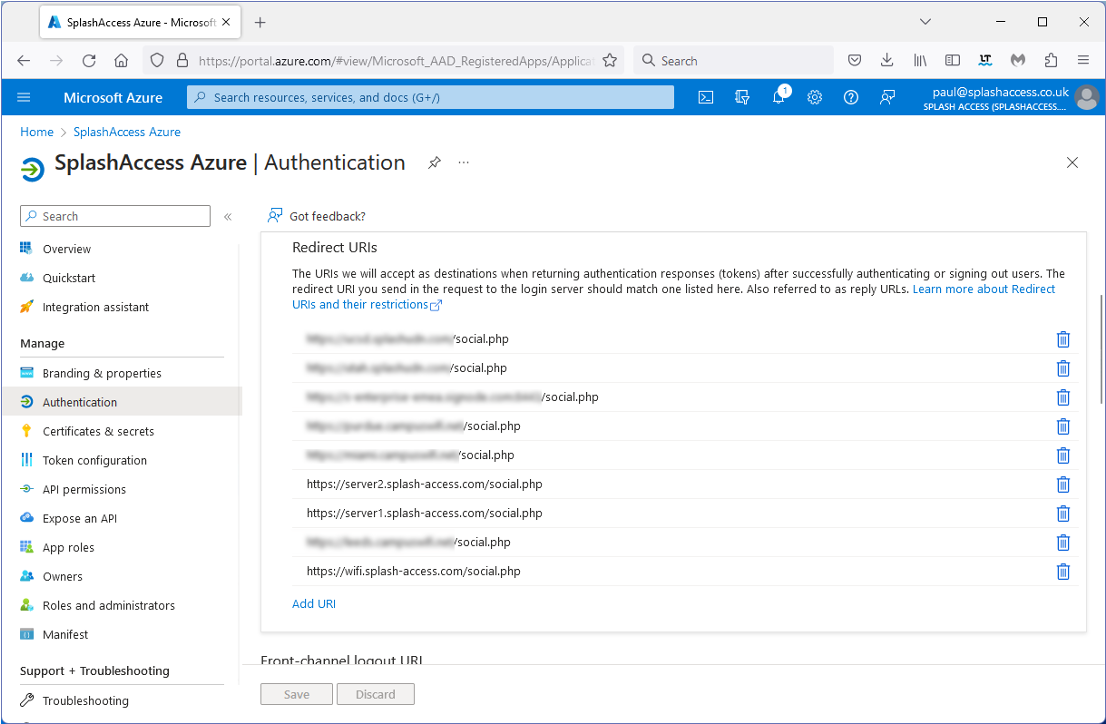Open Firefox reader/sidebar icon
The height and width of the screenshot is (724, 1106).
pos(952,61)
